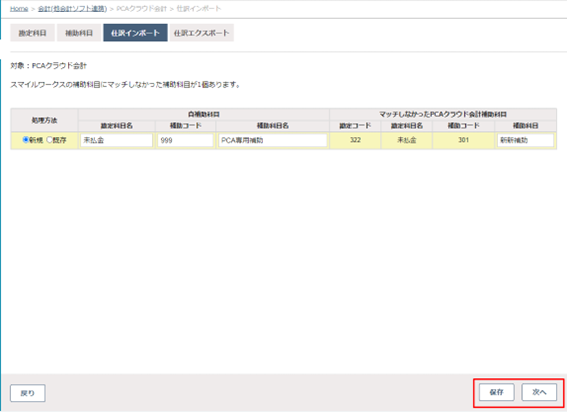The width and height of the screenshot is (567, 412).
Task: Click the 補助コード field showing 999
Action: 185,140
